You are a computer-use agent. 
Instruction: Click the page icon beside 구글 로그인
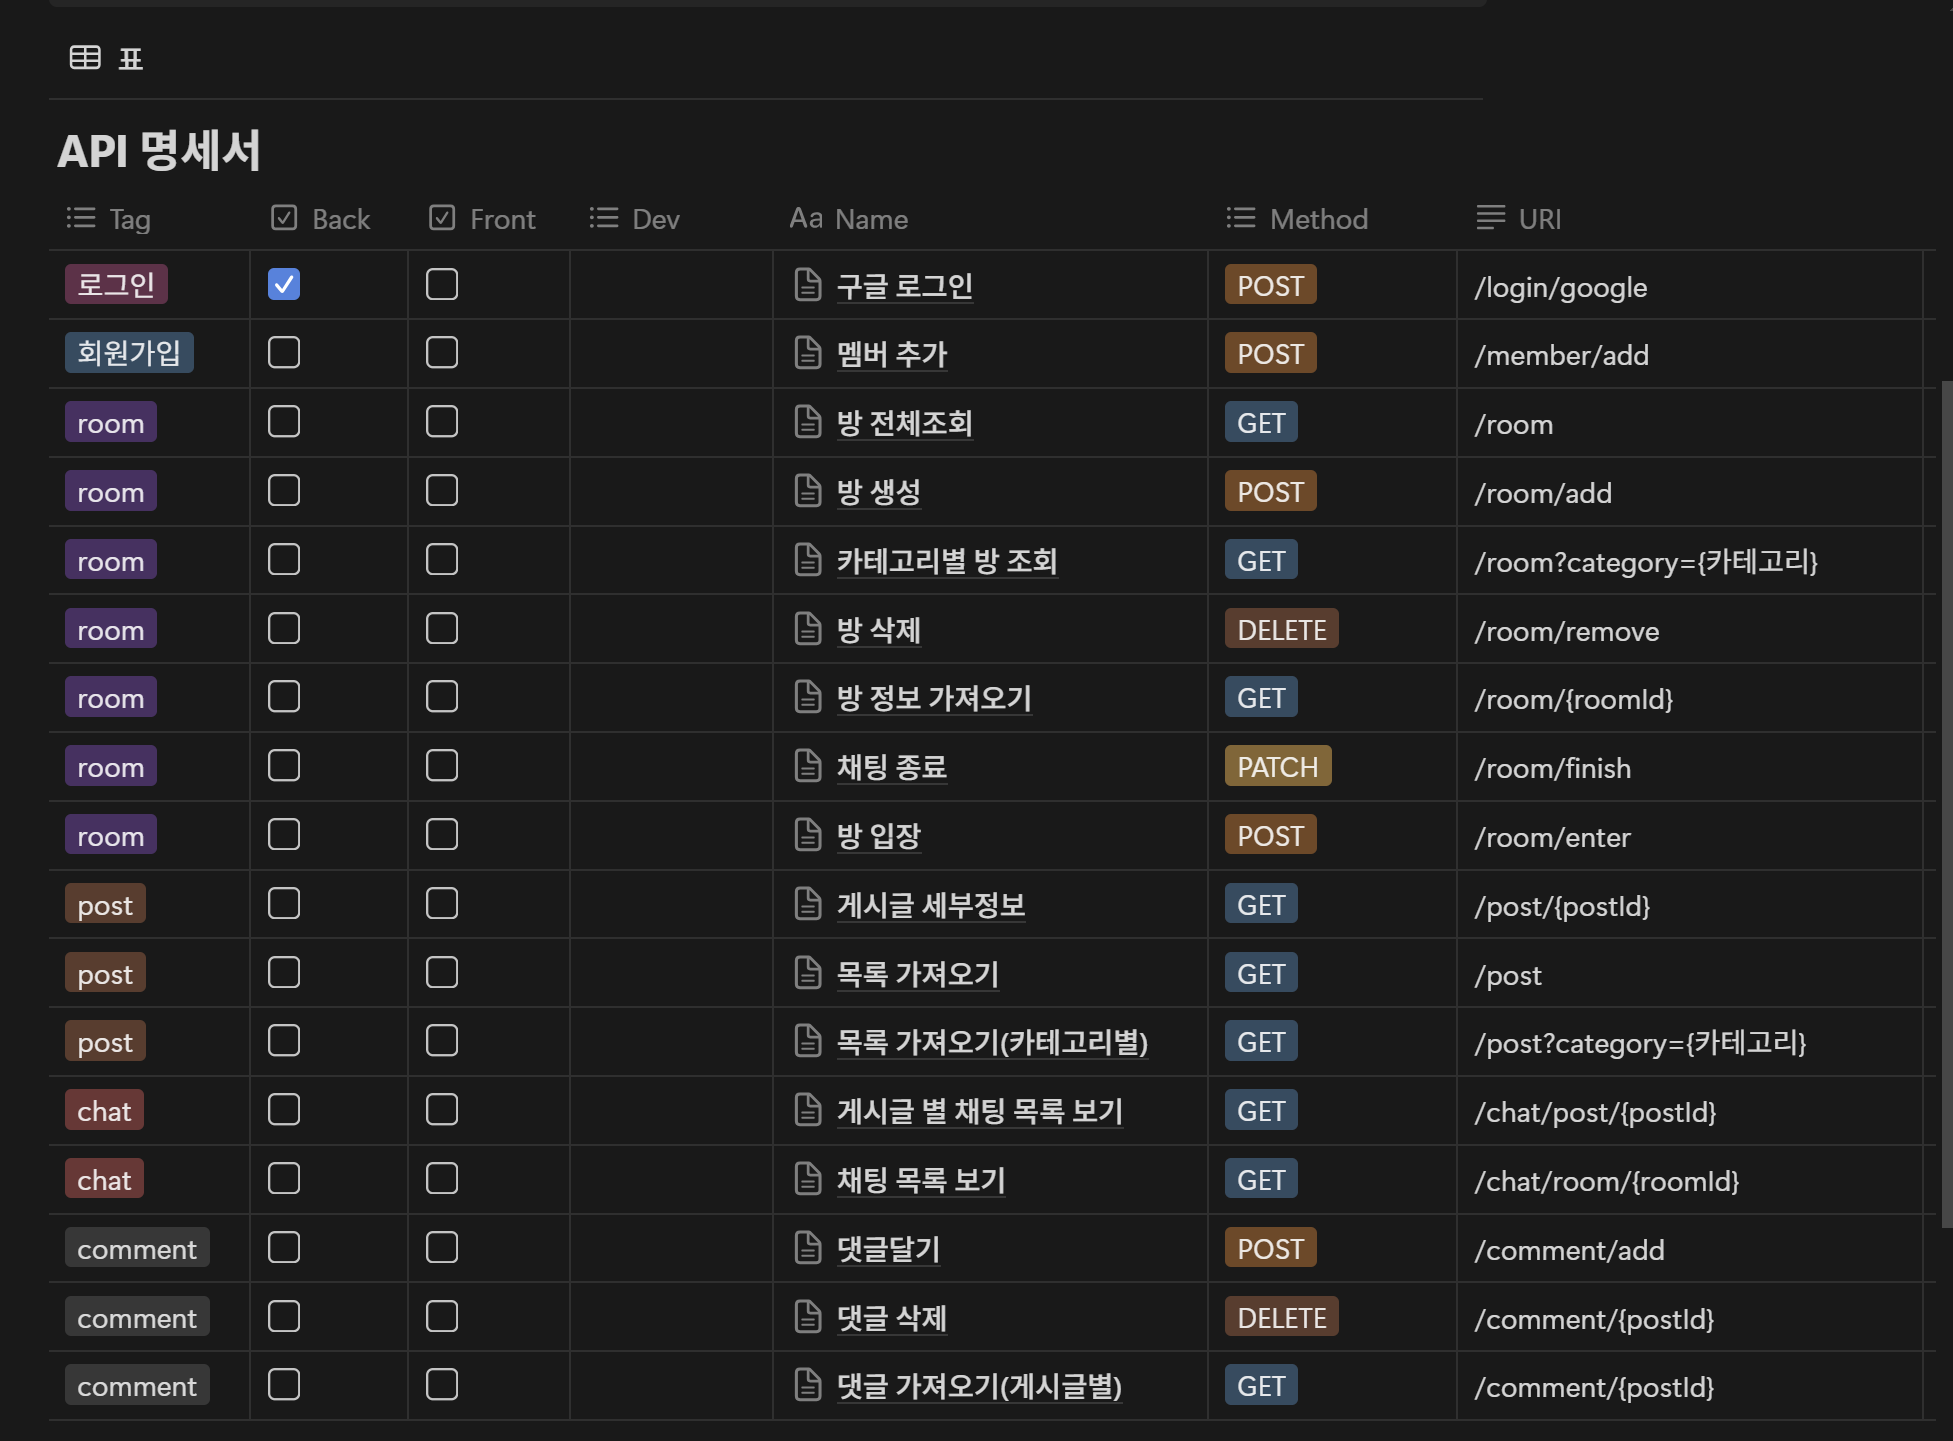pyautogui.click(x=807, y=285)
